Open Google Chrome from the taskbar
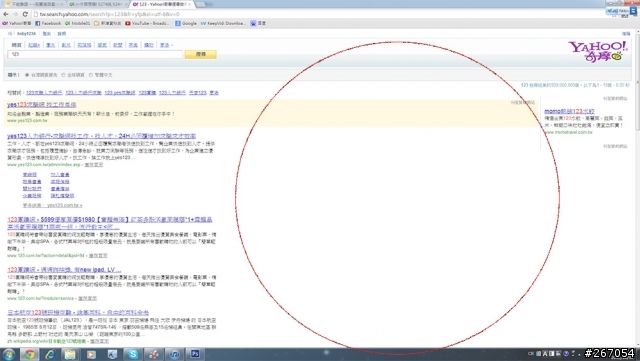 (x=29, y=354)
